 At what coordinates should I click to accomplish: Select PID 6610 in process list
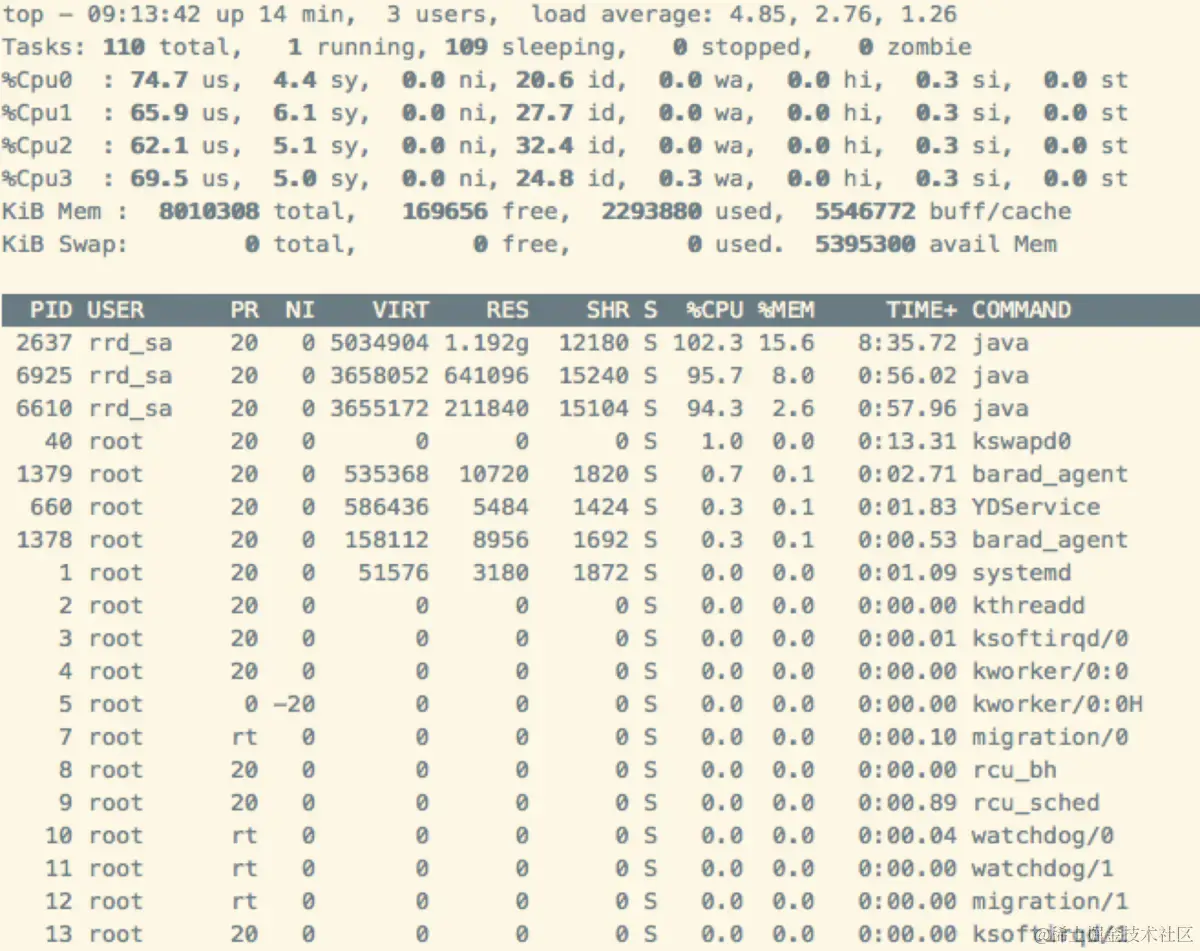coord(44,409)
